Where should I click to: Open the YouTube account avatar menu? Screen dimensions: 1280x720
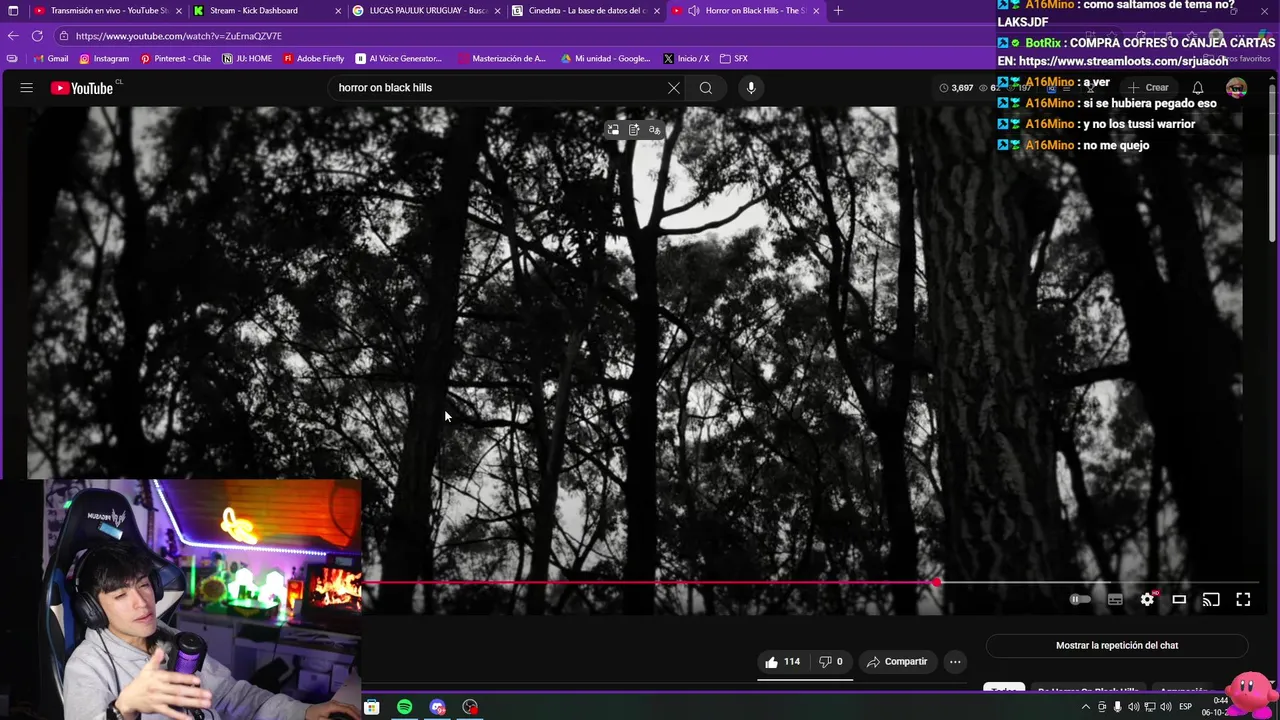pos(1237,88)
